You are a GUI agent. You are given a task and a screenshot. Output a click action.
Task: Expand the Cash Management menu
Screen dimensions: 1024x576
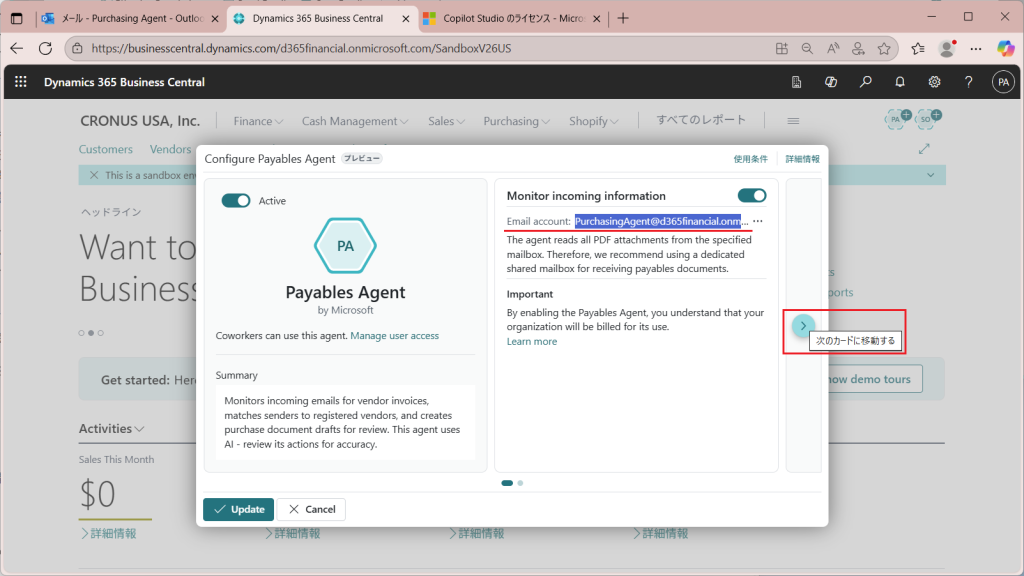(x=355, y=121)
